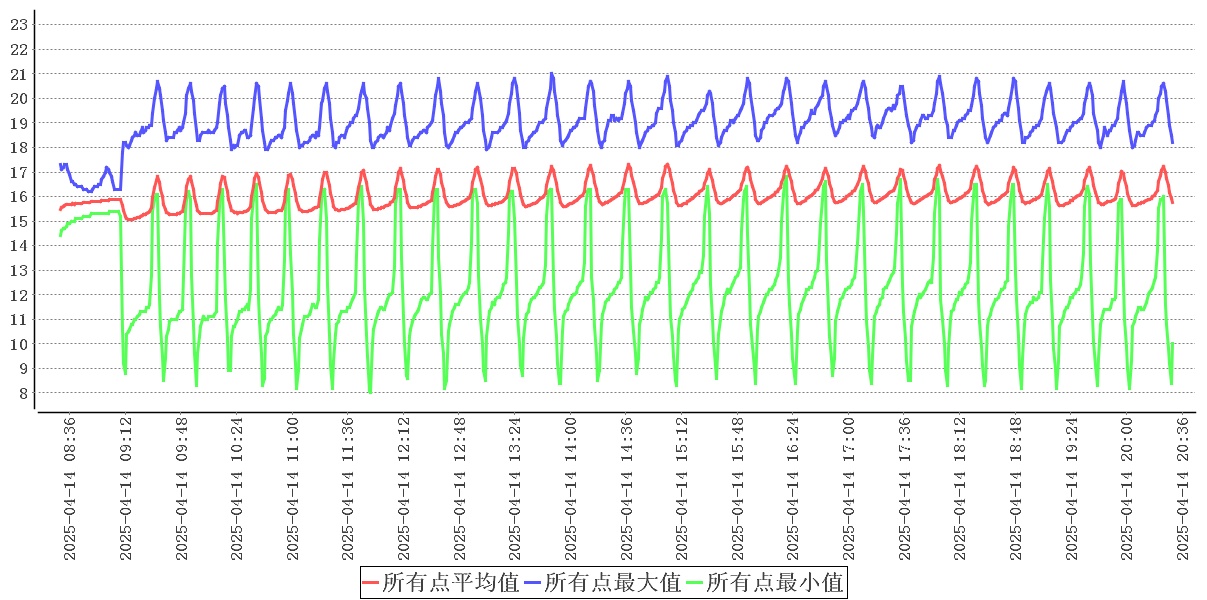The width and height of the screenshot is (1207, 600).
Task: Toggle the 所有点最小值 series via legend text
Action: (x=775, y=583)
